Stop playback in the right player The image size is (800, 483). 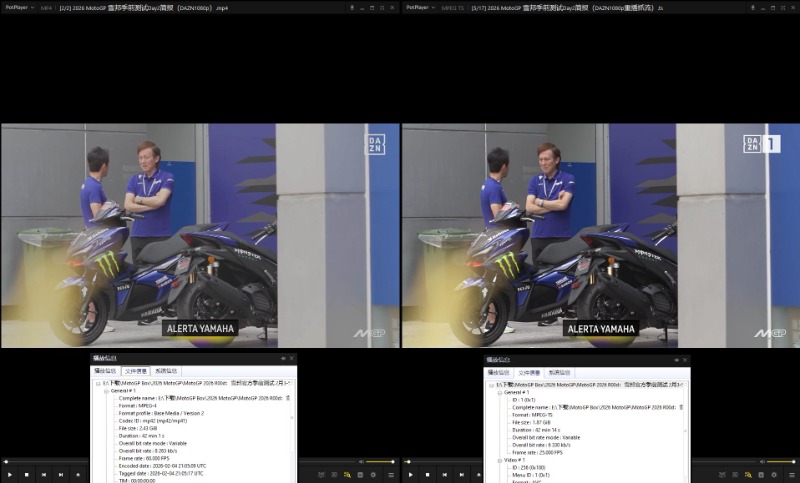click(428, 474)
